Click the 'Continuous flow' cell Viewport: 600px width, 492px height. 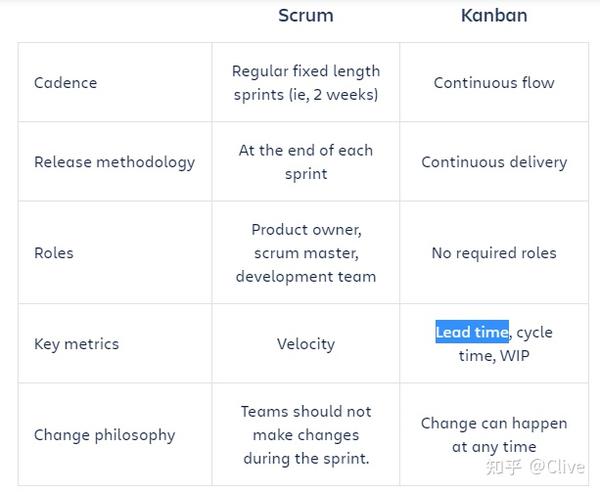(493, 83)
